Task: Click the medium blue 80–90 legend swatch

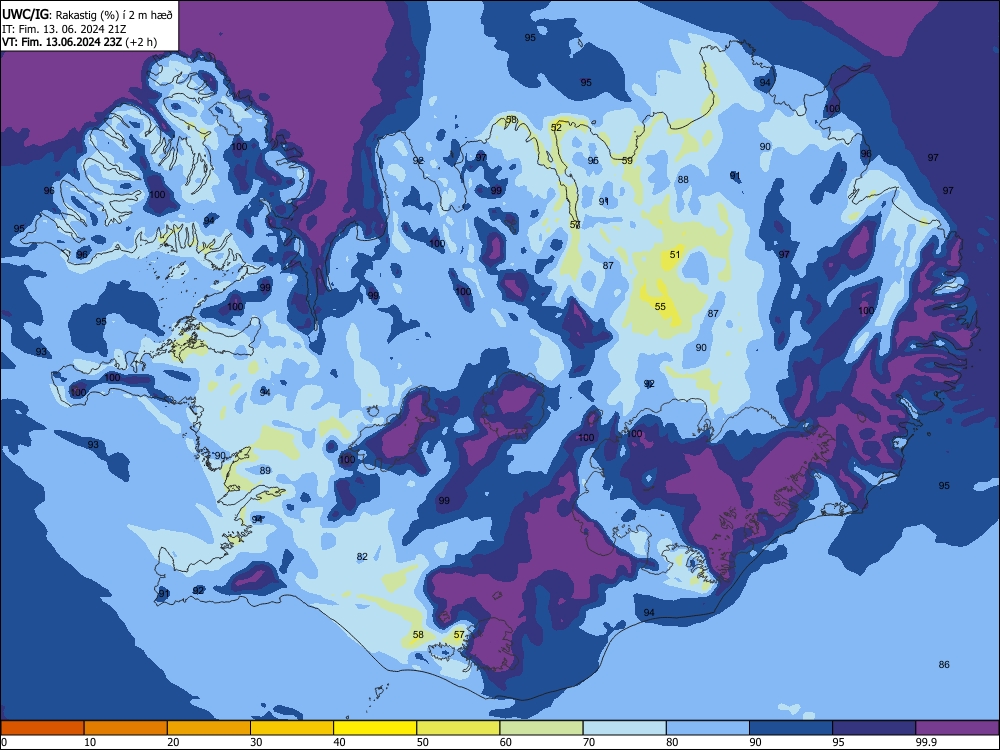Action: (x=708, y=728)
